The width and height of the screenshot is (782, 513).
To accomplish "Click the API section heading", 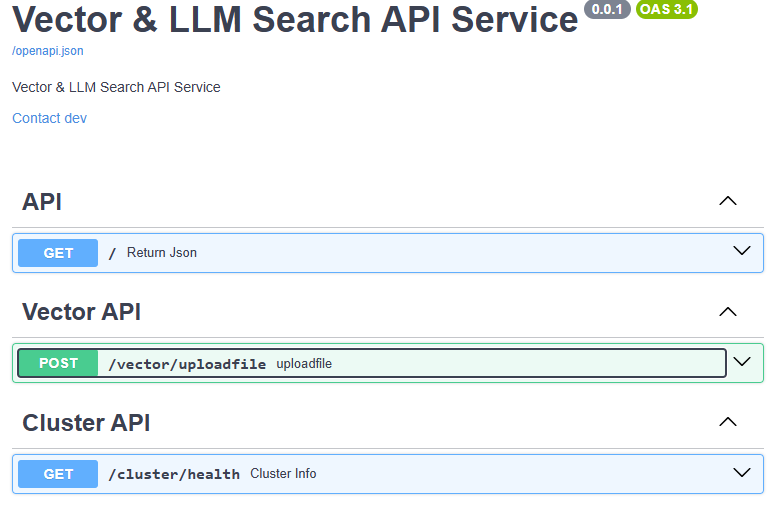I will pos(42,202).
